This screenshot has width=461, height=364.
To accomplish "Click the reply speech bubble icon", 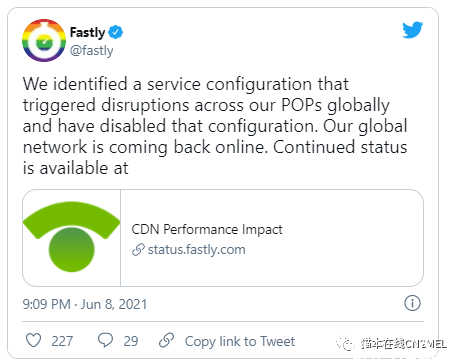I will [x=105, y=340].
